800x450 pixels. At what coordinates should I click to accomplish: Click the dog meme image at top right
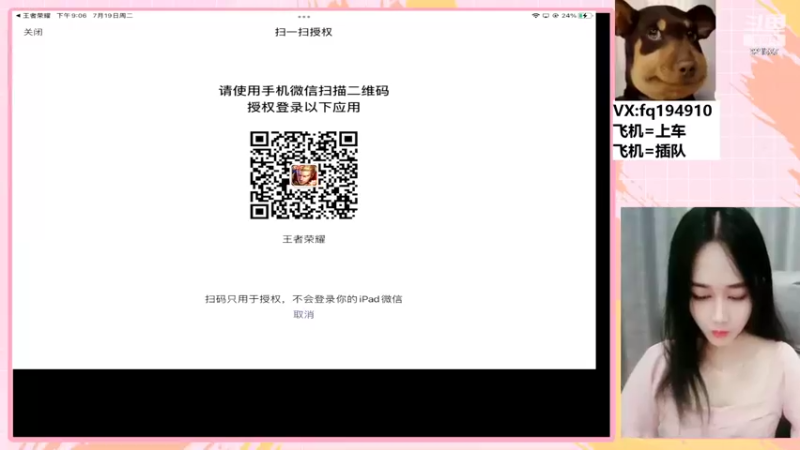[665, 49]
